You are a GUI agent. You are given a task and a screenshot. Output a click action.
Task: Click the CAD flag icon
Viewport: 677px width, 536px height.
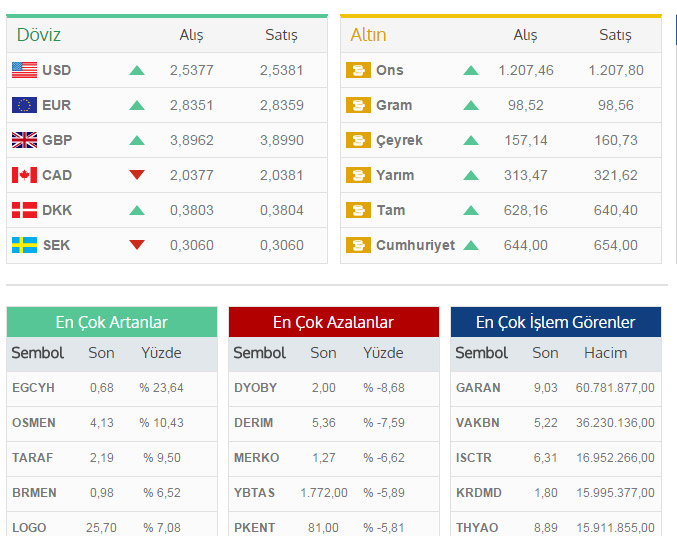coord(25,175)
